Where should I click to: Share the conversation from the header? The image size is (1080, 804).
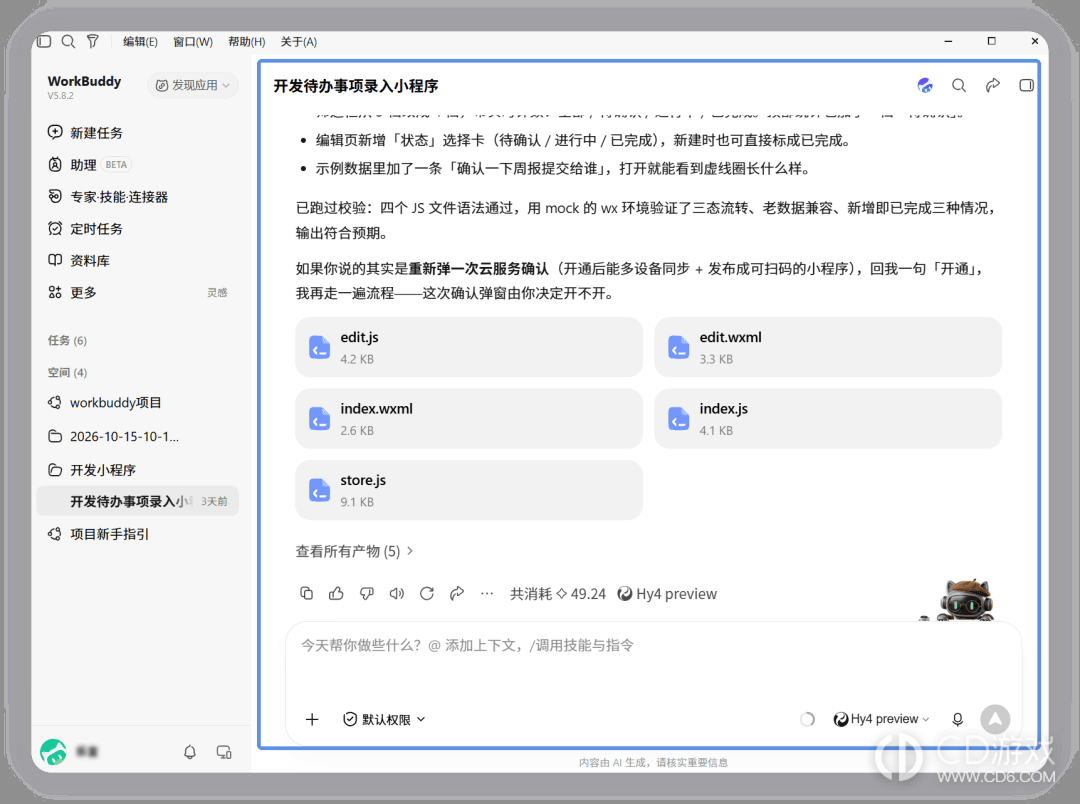[x=993, y=85]
